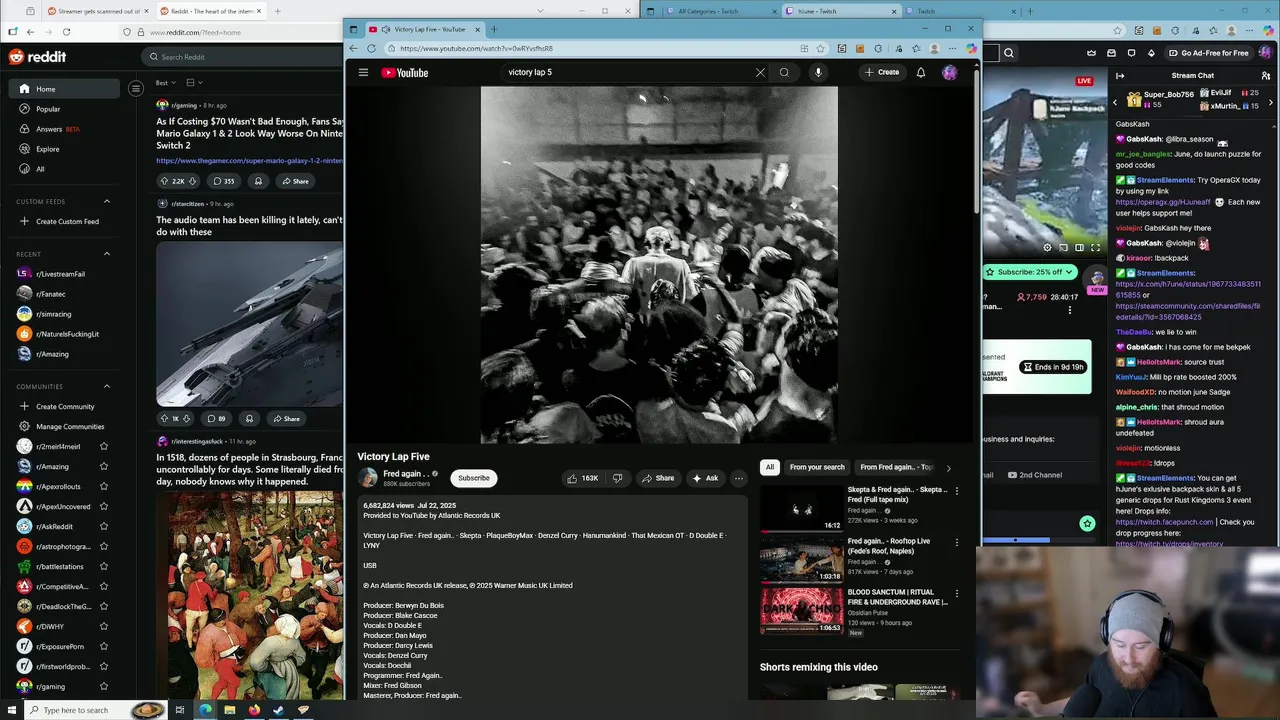Favorite r/DIWHY community star
This screenshot has width=1280, height=720.
tap(103, 626)
